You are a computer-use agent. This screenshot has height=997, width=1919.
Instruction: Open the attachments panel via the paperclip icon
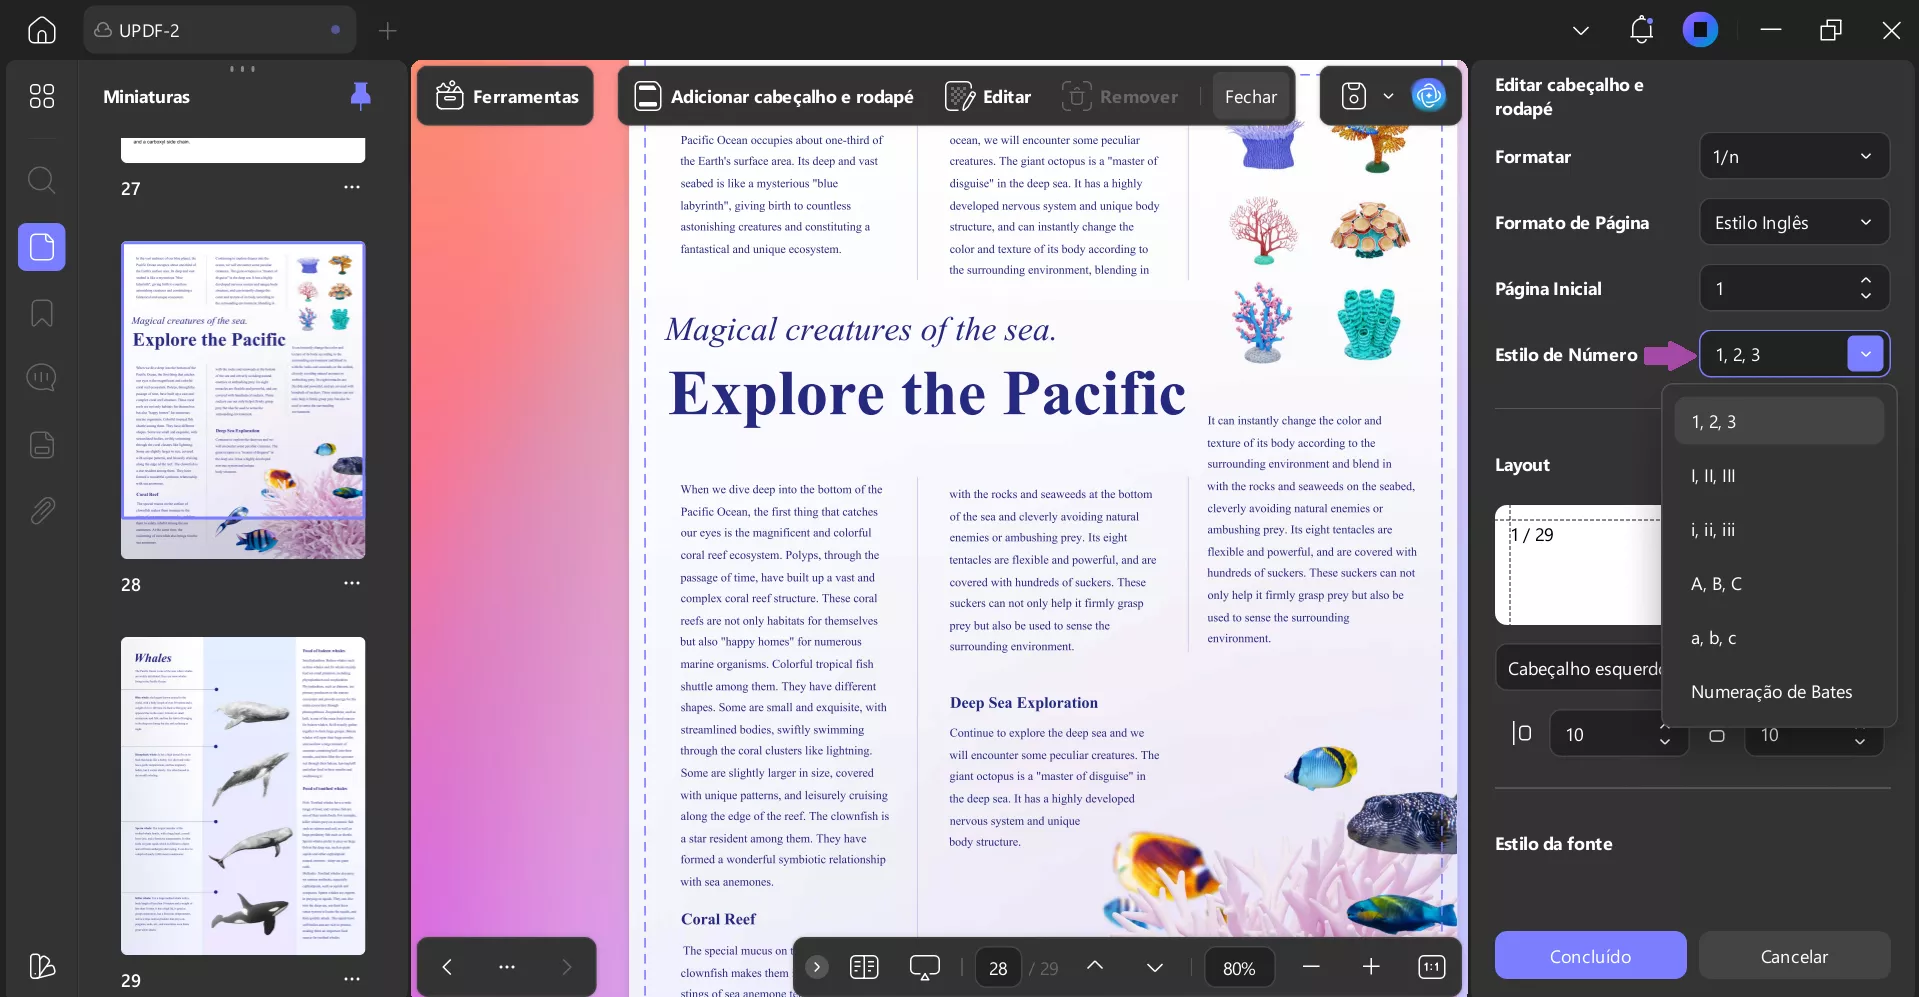click(41, 510)
